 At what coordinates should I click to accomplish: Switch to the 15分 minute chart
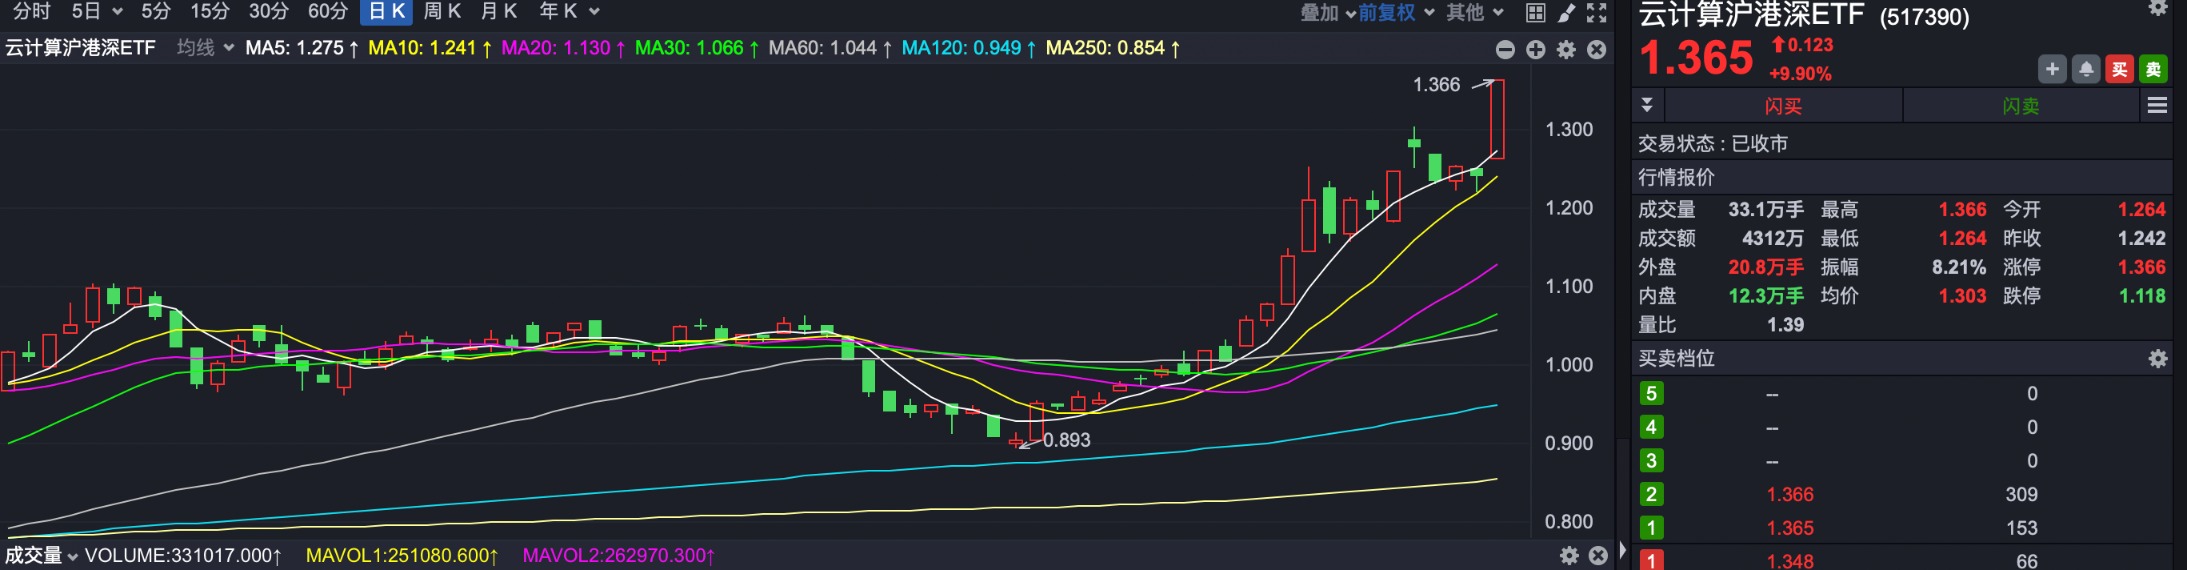tap(210, 12)
